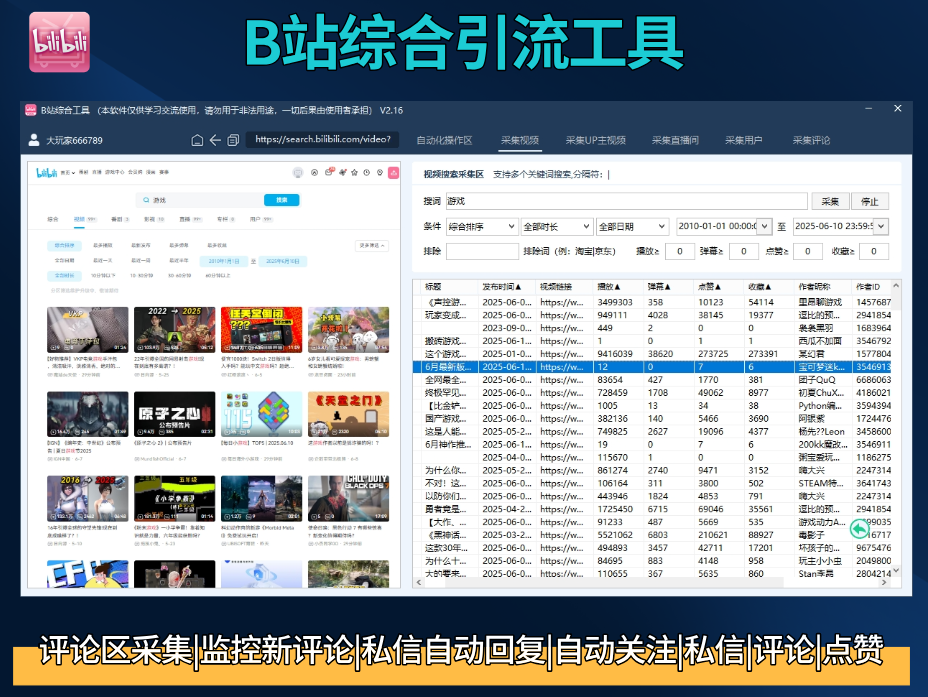Open the favorites star icon on the bilibili page
Screen dimensions: 928x697
[x=354, y=170]
